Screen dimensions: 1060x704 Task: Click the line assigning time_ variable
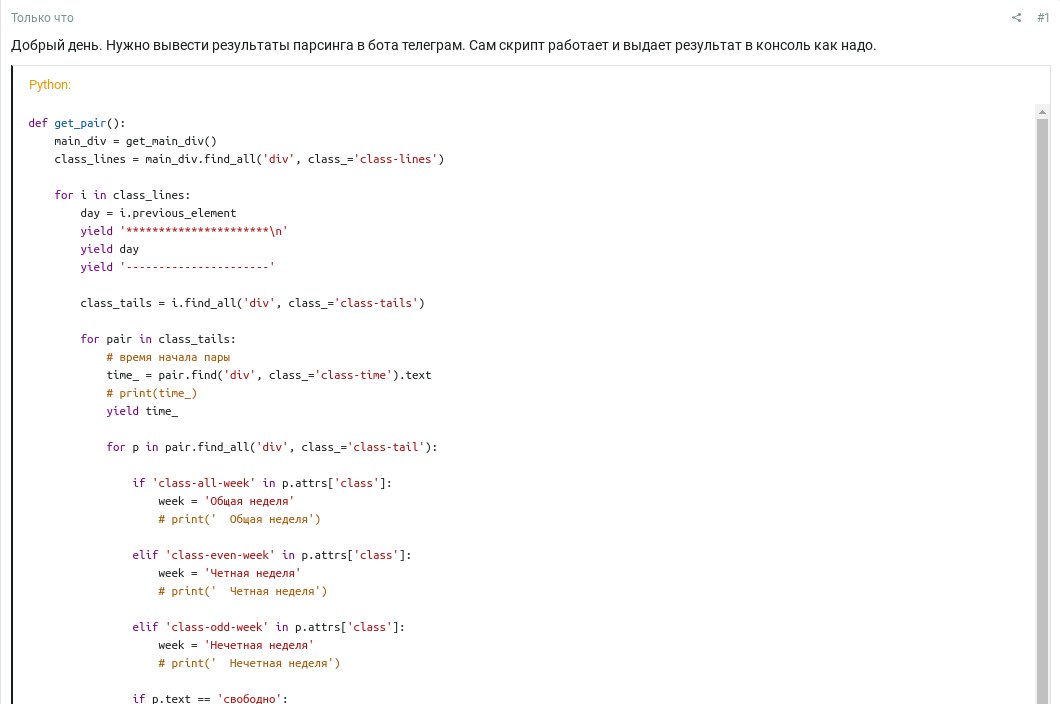coord(268,375)
